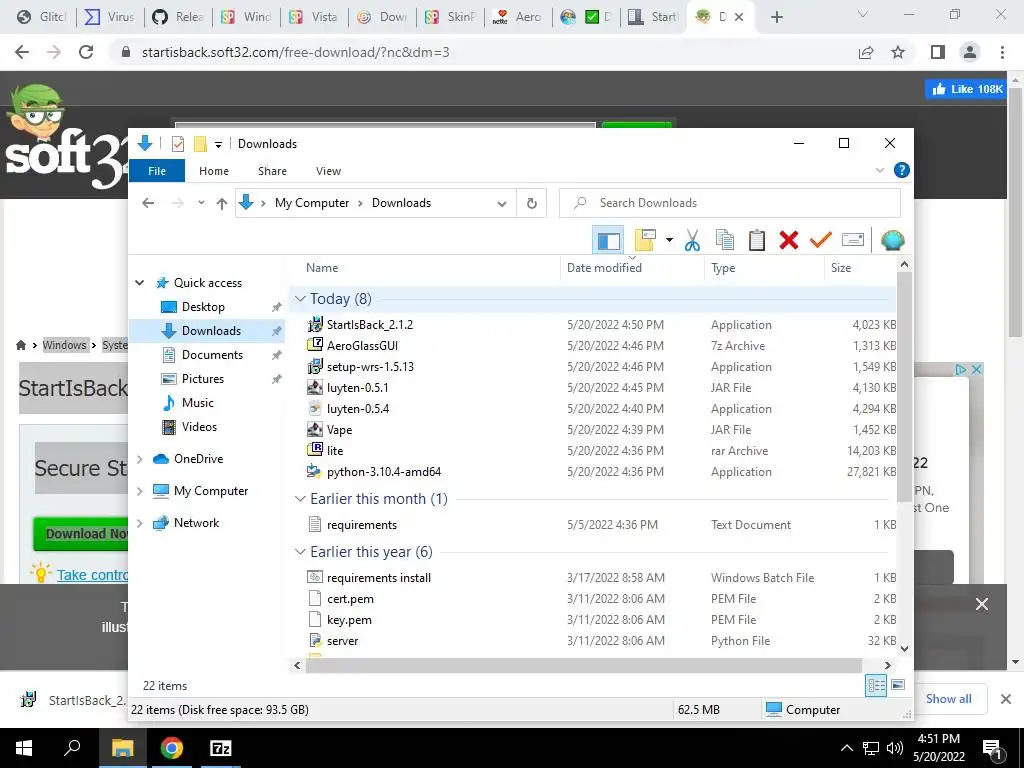The height and width of the screenshot is (768, 1024).
Task: Open the address bar history dropdown
Action: [x=502, y=203]
